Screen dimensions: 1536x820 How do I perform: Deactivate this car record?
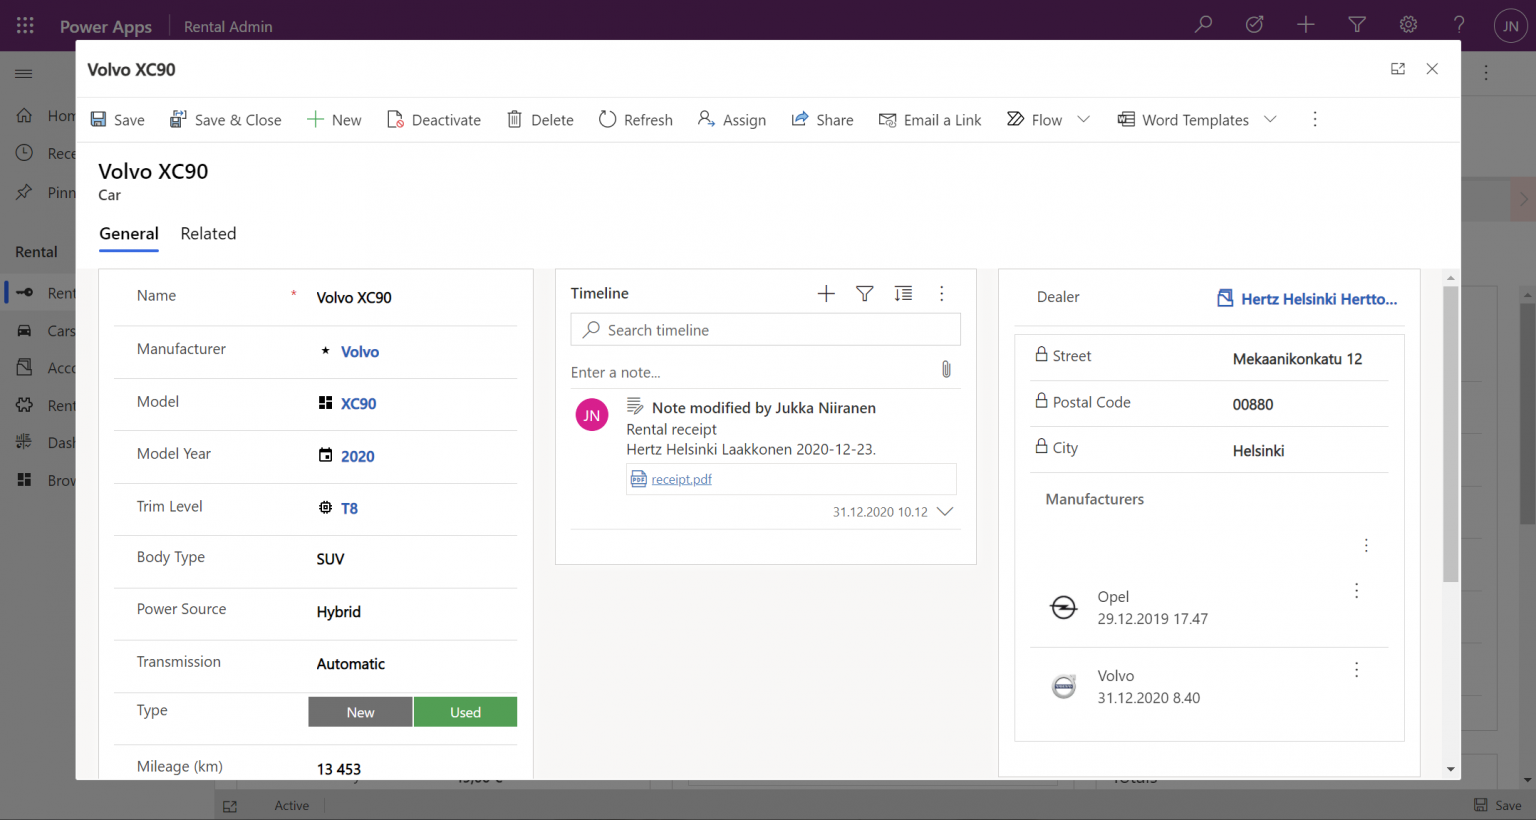434,120
